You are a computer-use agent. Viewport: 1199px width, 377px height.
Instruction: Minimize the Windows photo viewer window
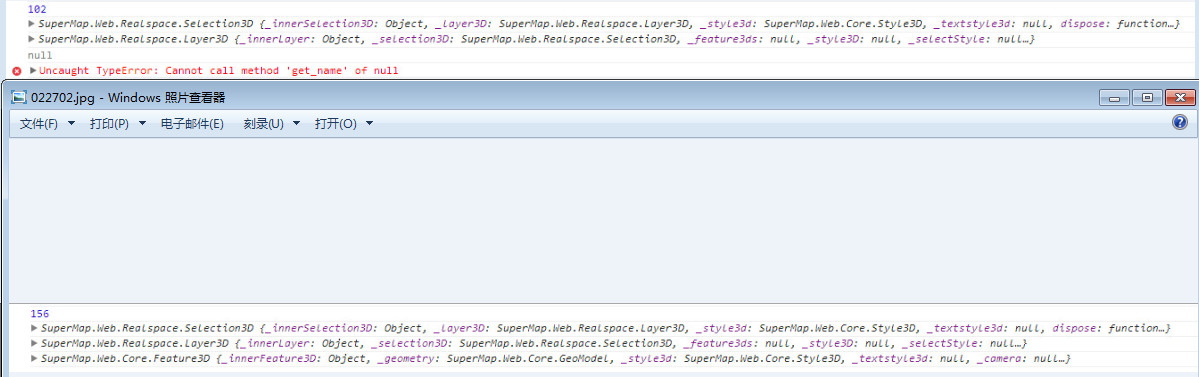click(1114, 98)
